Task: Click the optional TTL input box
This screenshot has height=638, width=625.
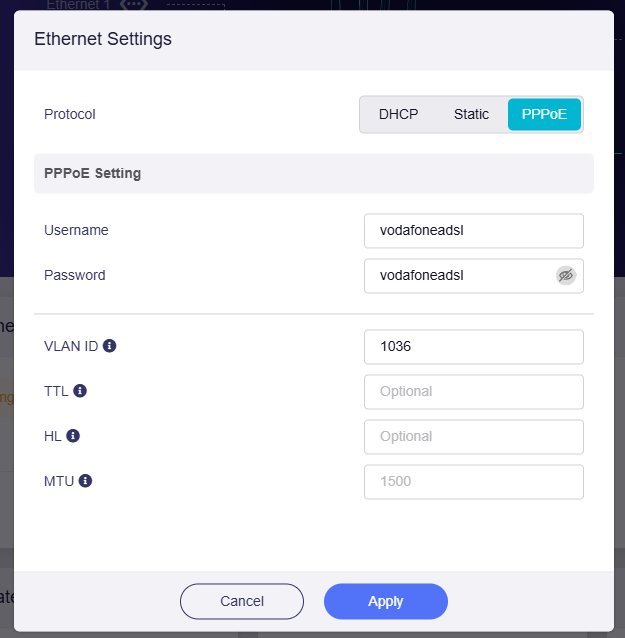Action: [x=473, y=392]
